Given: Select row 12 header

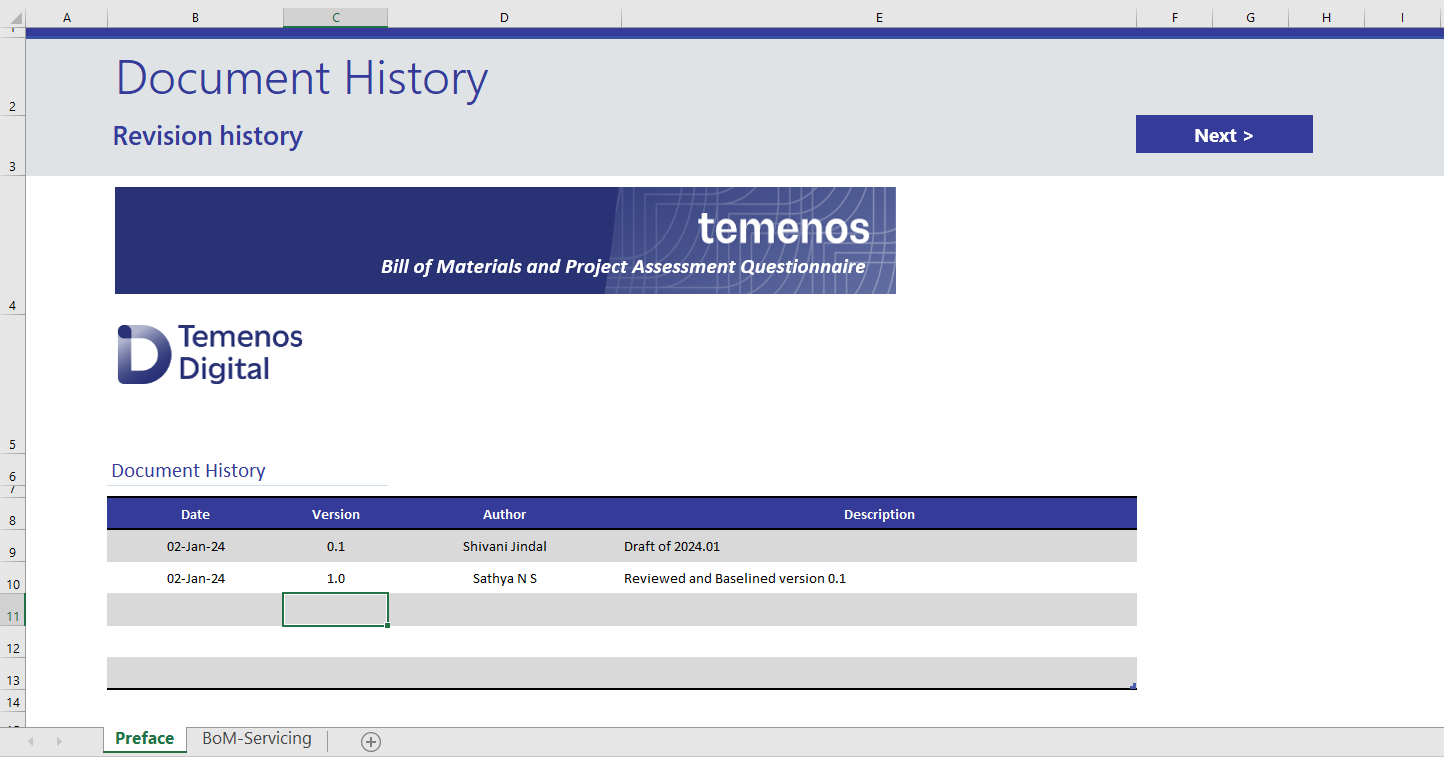Looking at the screenshot, I should 12,642.
